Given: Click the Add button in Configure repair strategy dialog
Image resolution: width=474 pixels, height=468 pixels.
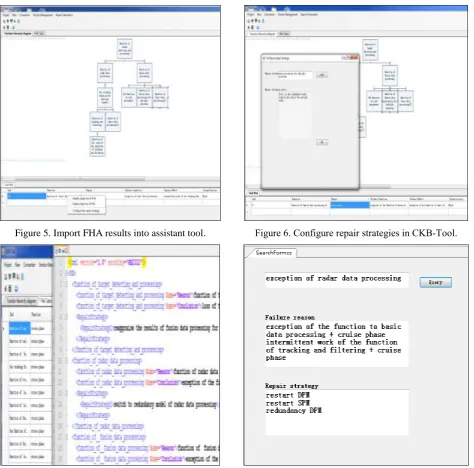Looking at the screenshot, I should [322, 75].
